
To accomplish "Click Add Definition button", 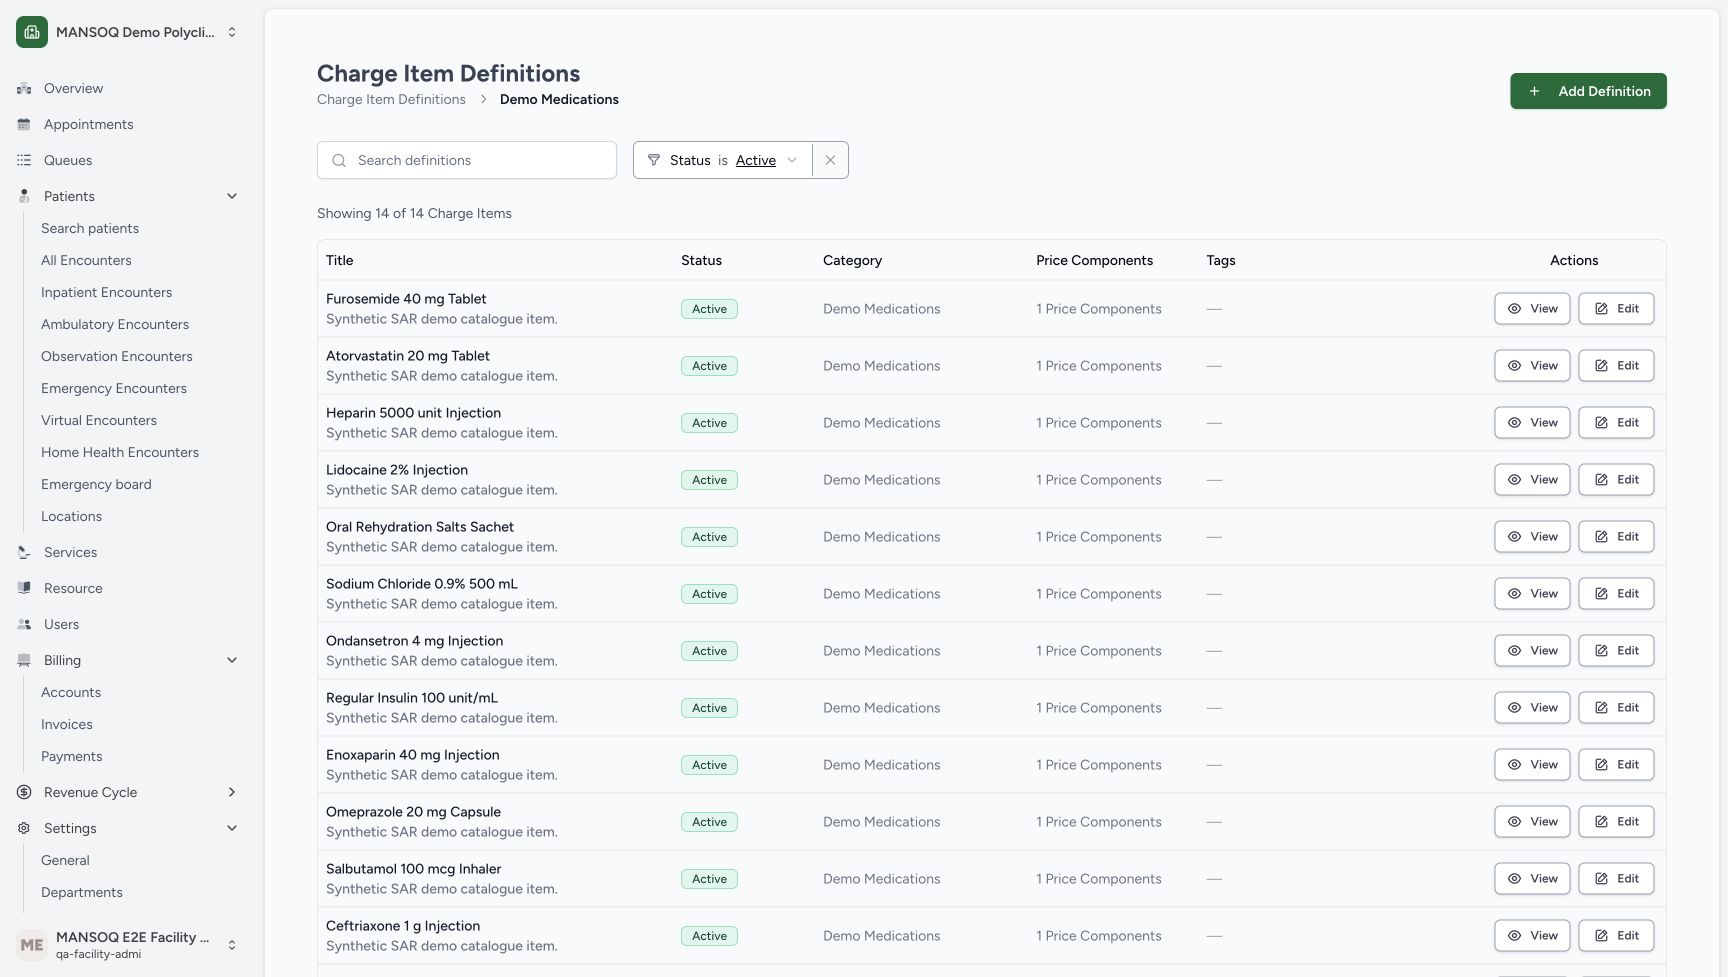I will 1588,91.
